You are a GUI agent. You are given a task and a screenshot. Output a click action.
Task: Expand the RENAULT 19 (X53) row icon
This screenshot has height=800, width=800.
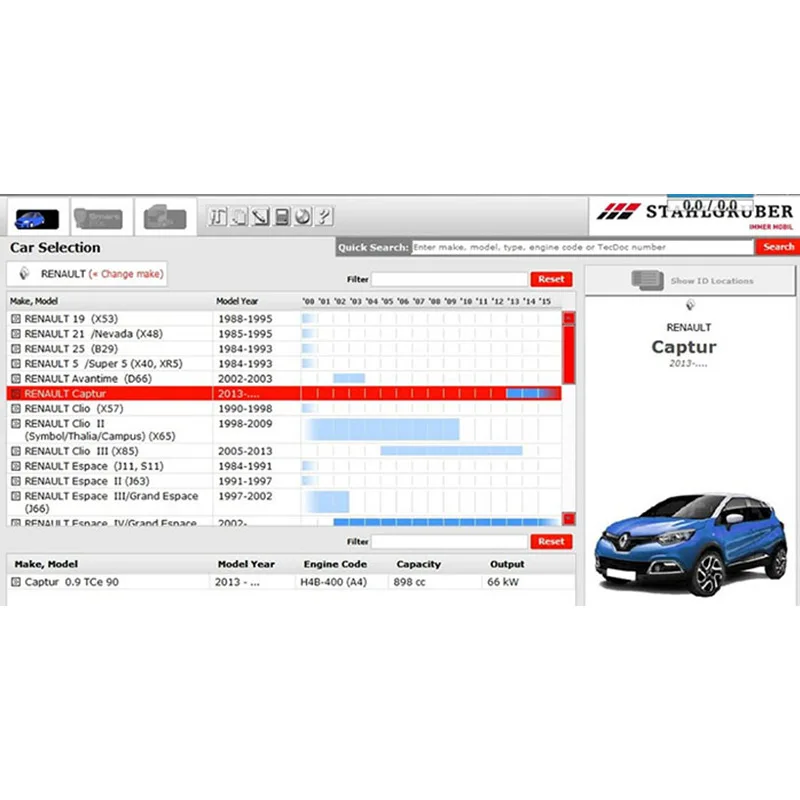tap(16, 319)
